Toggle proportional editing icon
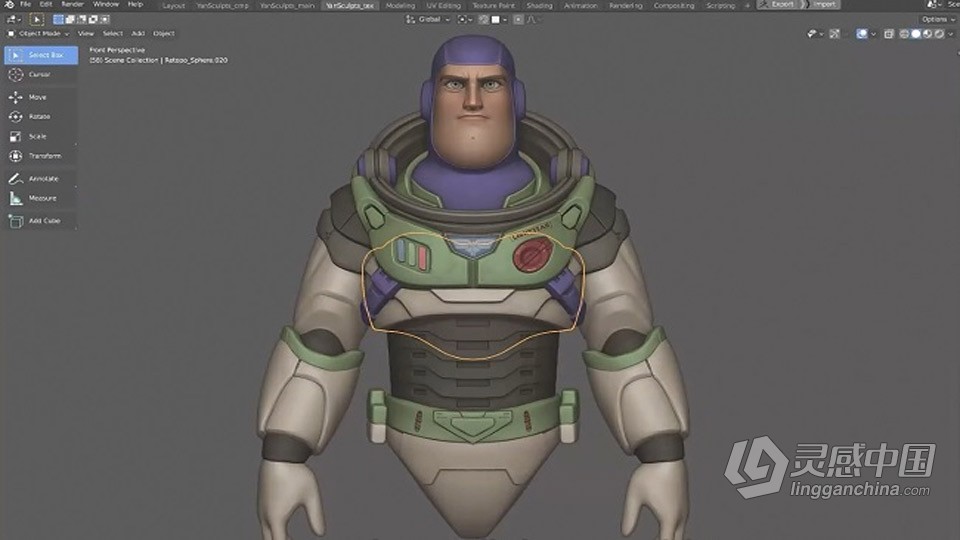Image resolution: width=960 pixels, height=540 pixels. point(519,20)
